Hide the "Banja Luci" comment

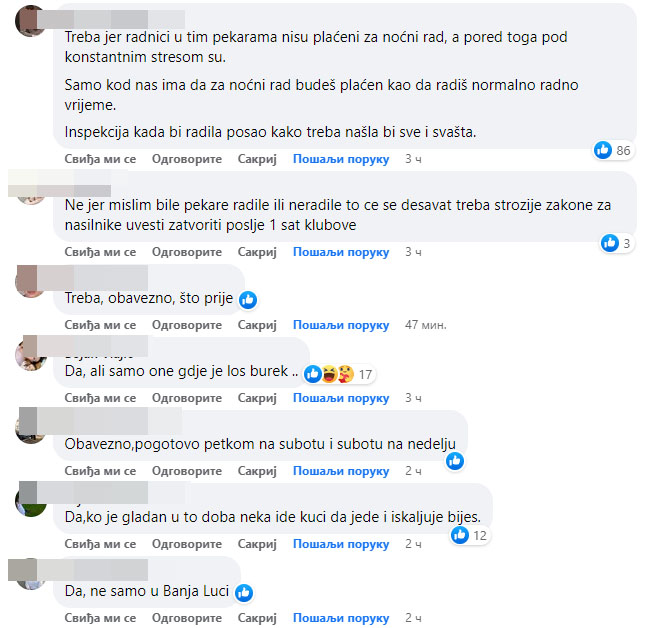click(257, 618)
